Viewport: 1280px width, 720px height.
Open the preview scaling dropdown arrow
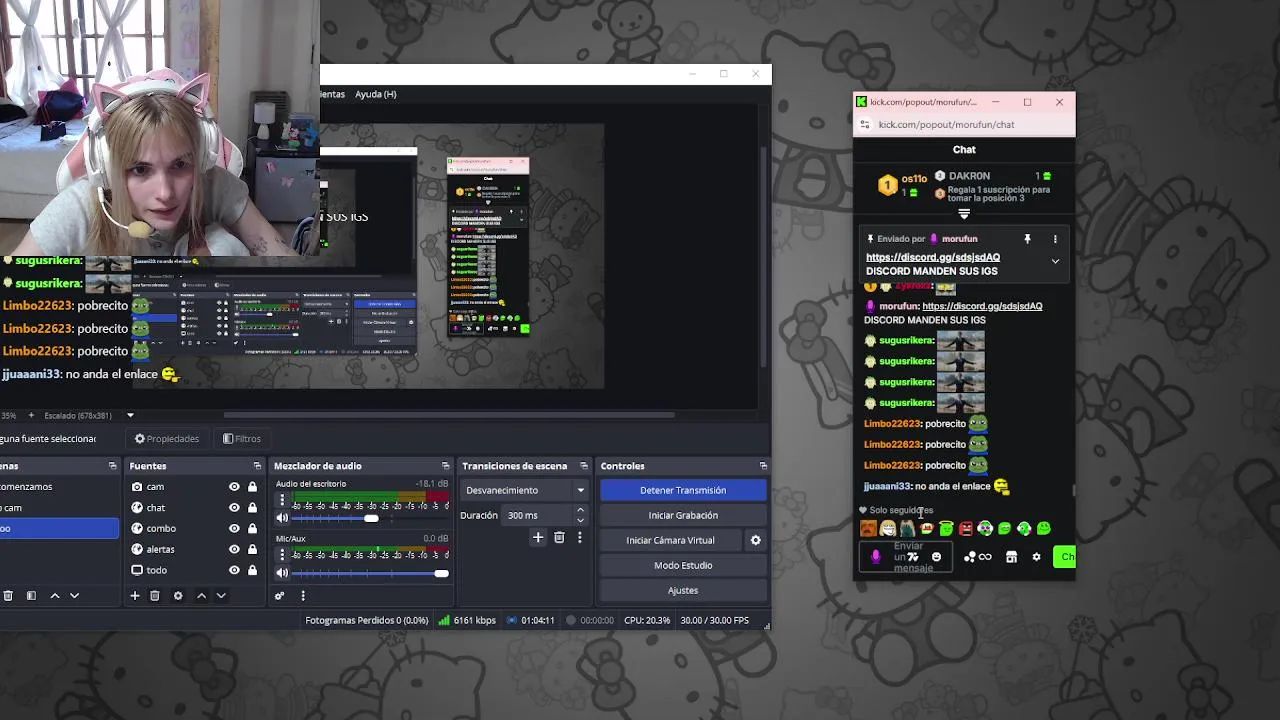point(130,415)
